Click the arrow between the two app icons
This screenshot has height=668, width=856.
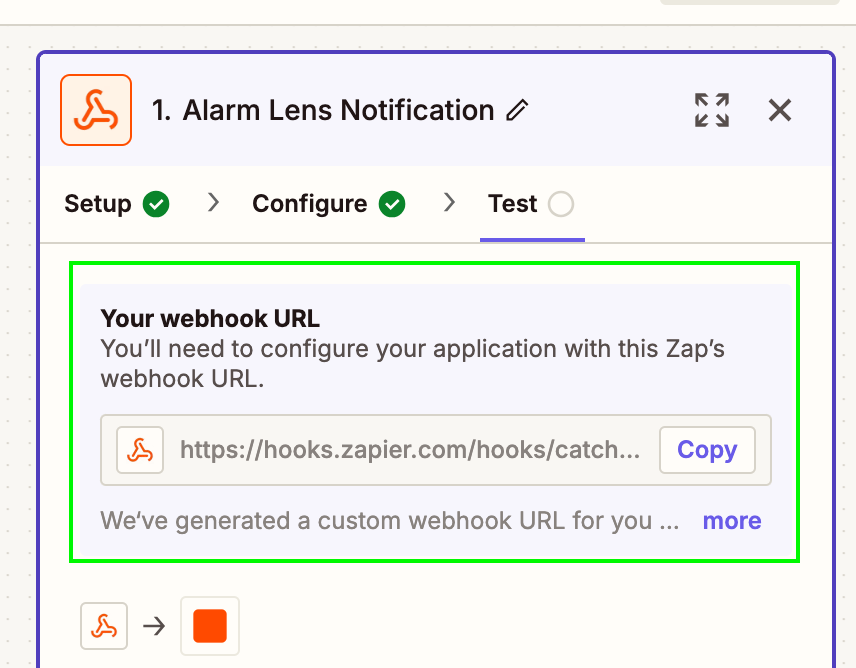pyautogui.click(x=154, y=627)
